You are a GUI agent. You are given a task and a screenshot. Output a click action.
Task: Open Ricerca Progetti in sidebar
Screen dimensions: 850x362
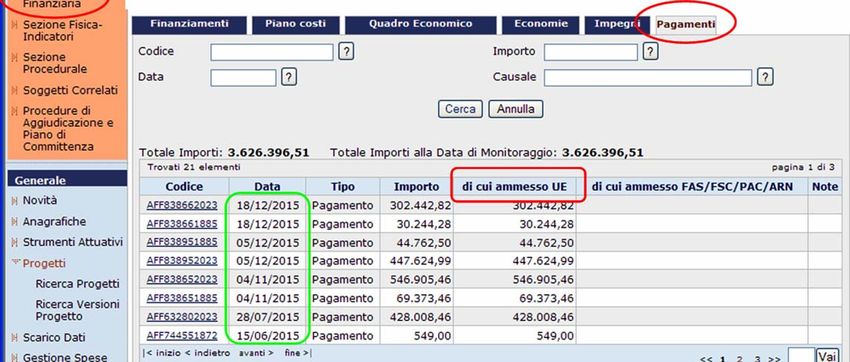click(78, 284)
